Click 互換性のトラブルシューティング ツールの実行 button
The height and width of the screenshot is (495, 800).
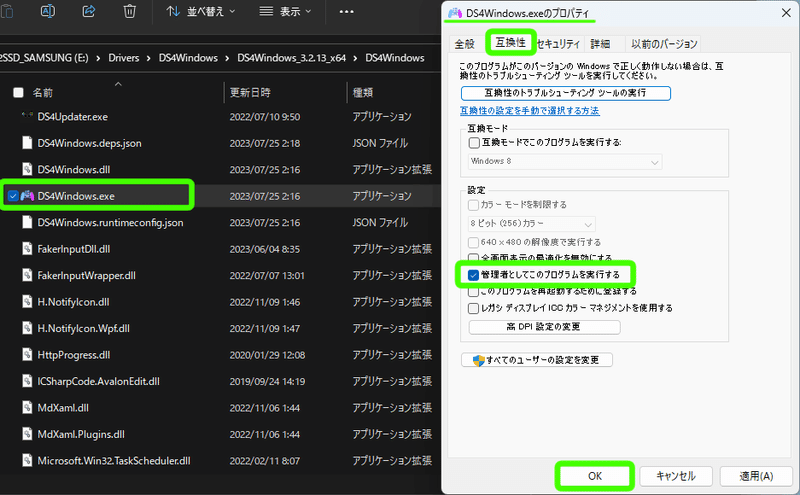(x=565, y=93)
